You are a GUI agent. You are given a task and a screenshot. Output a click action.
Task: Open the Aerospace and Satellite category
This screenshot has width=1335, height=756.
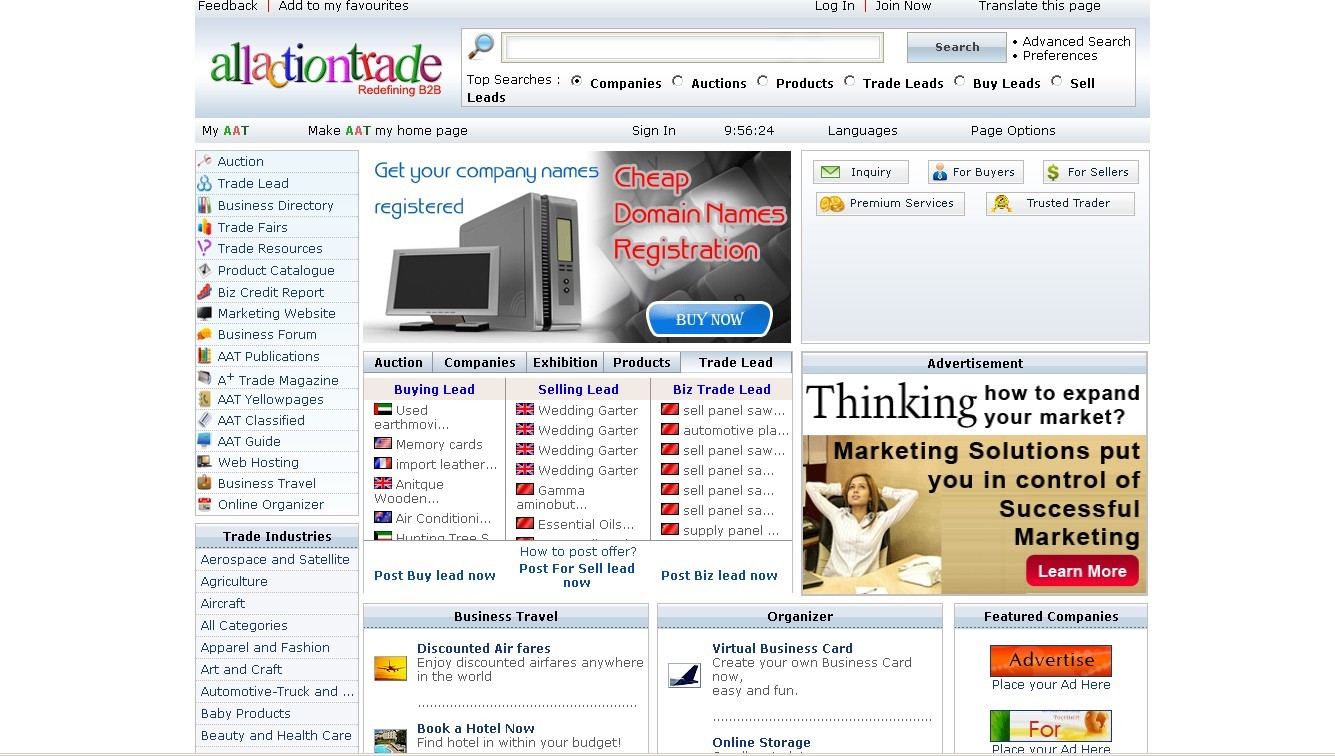click(x=275, y=560)
